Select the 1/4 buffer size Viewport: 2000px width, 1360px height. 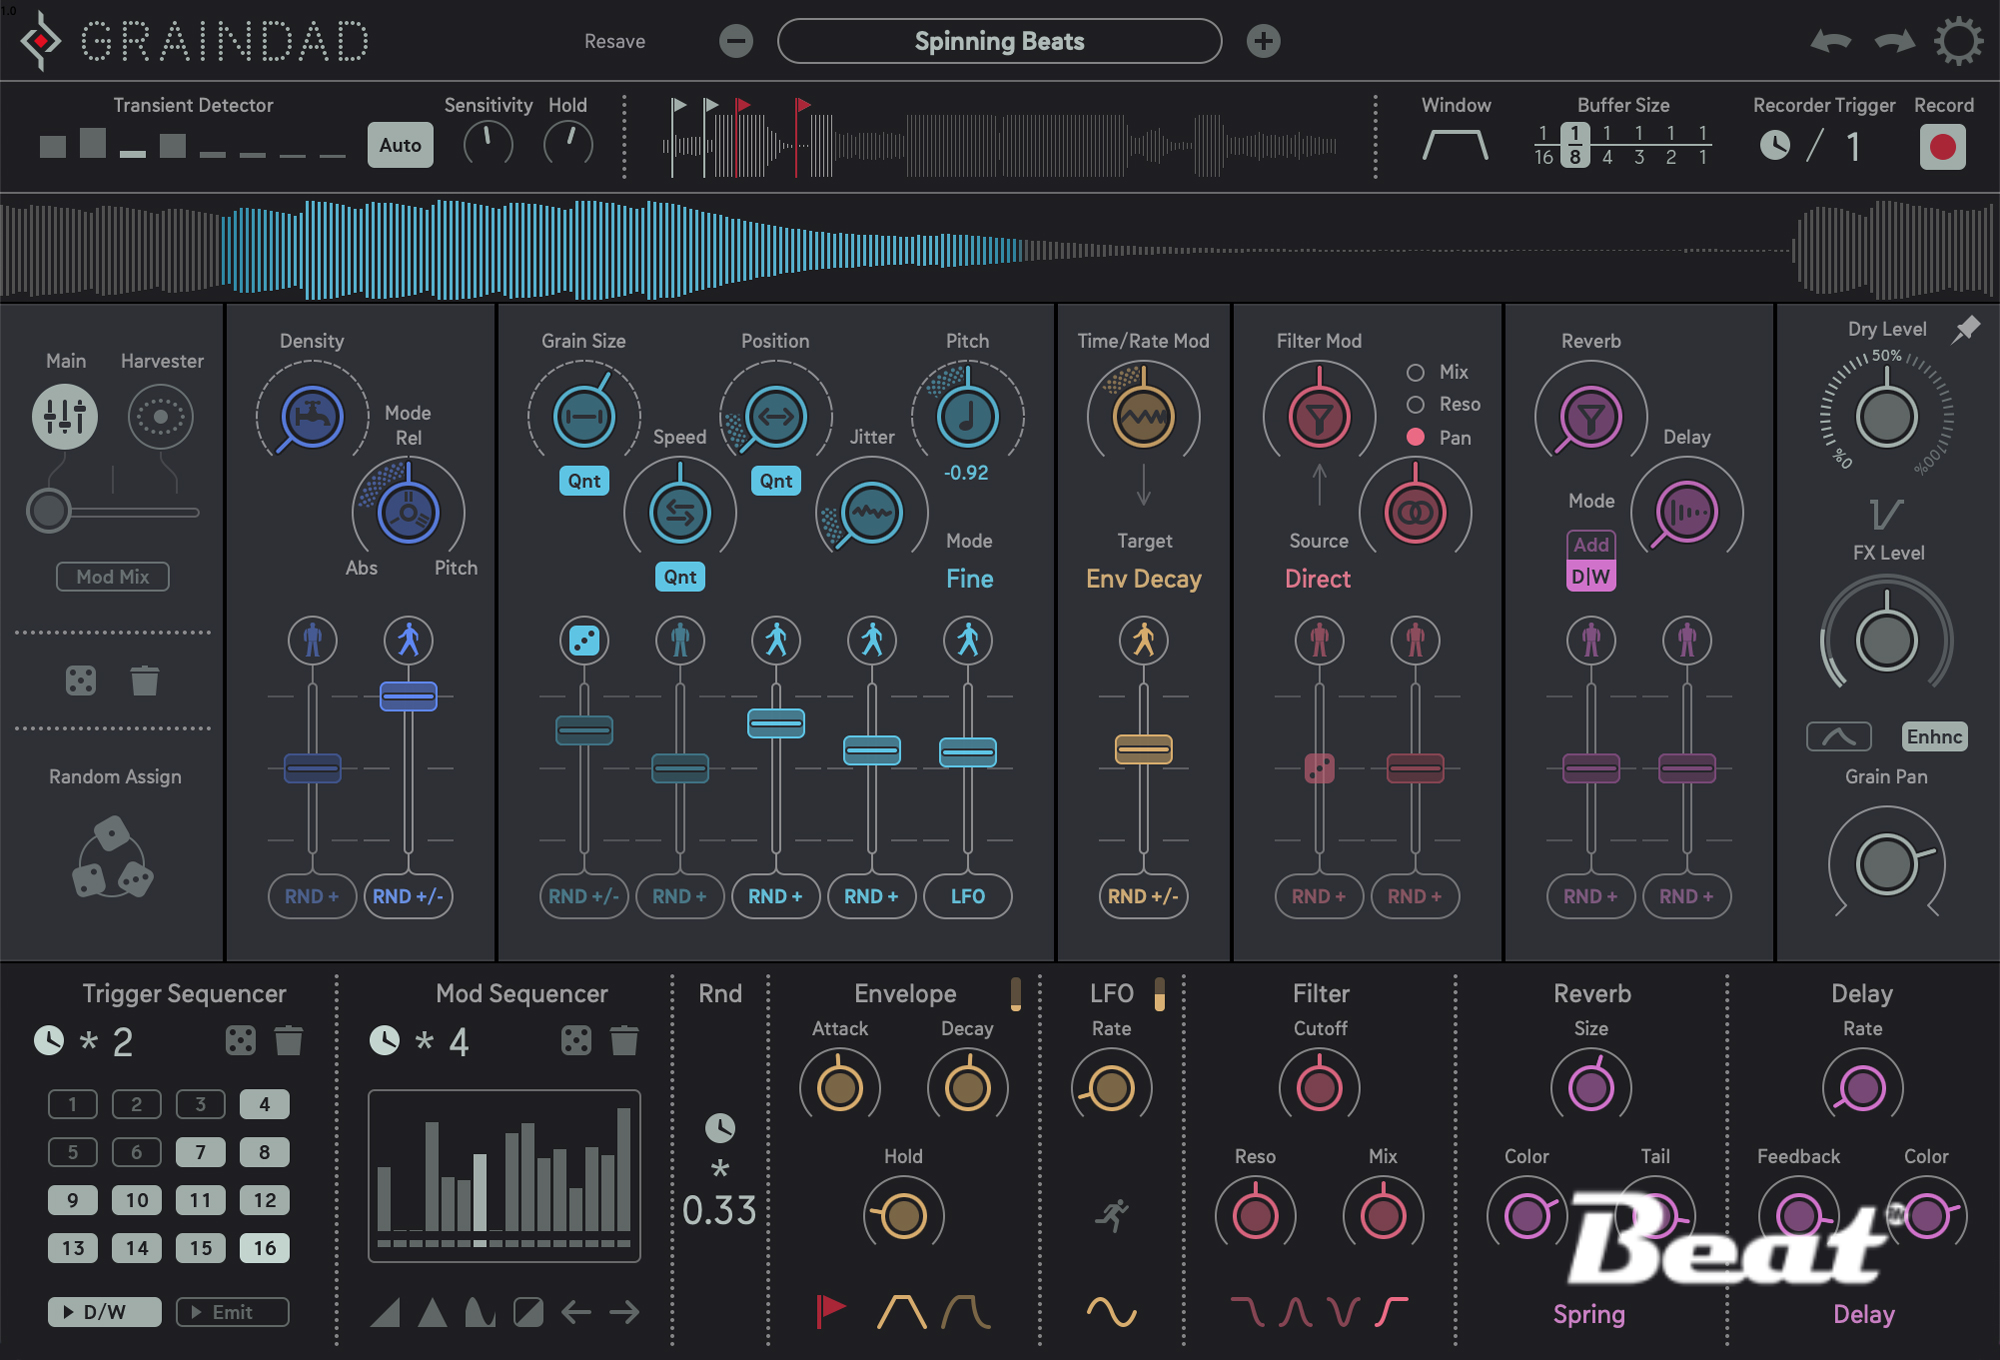1606,145
